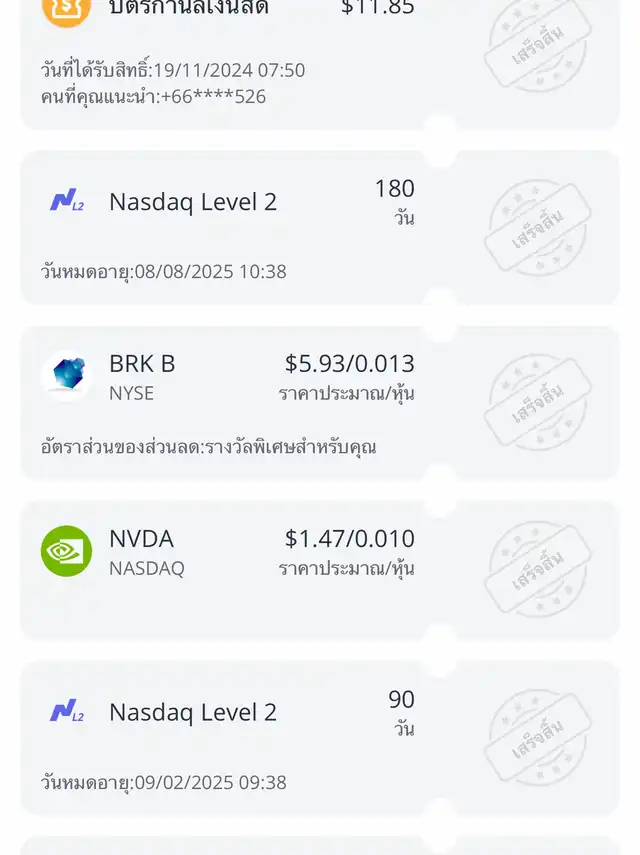The height and width of the screenshot is (855, 640).
Task: Tap the completed stamp on NVDA card
Action: 537,569
